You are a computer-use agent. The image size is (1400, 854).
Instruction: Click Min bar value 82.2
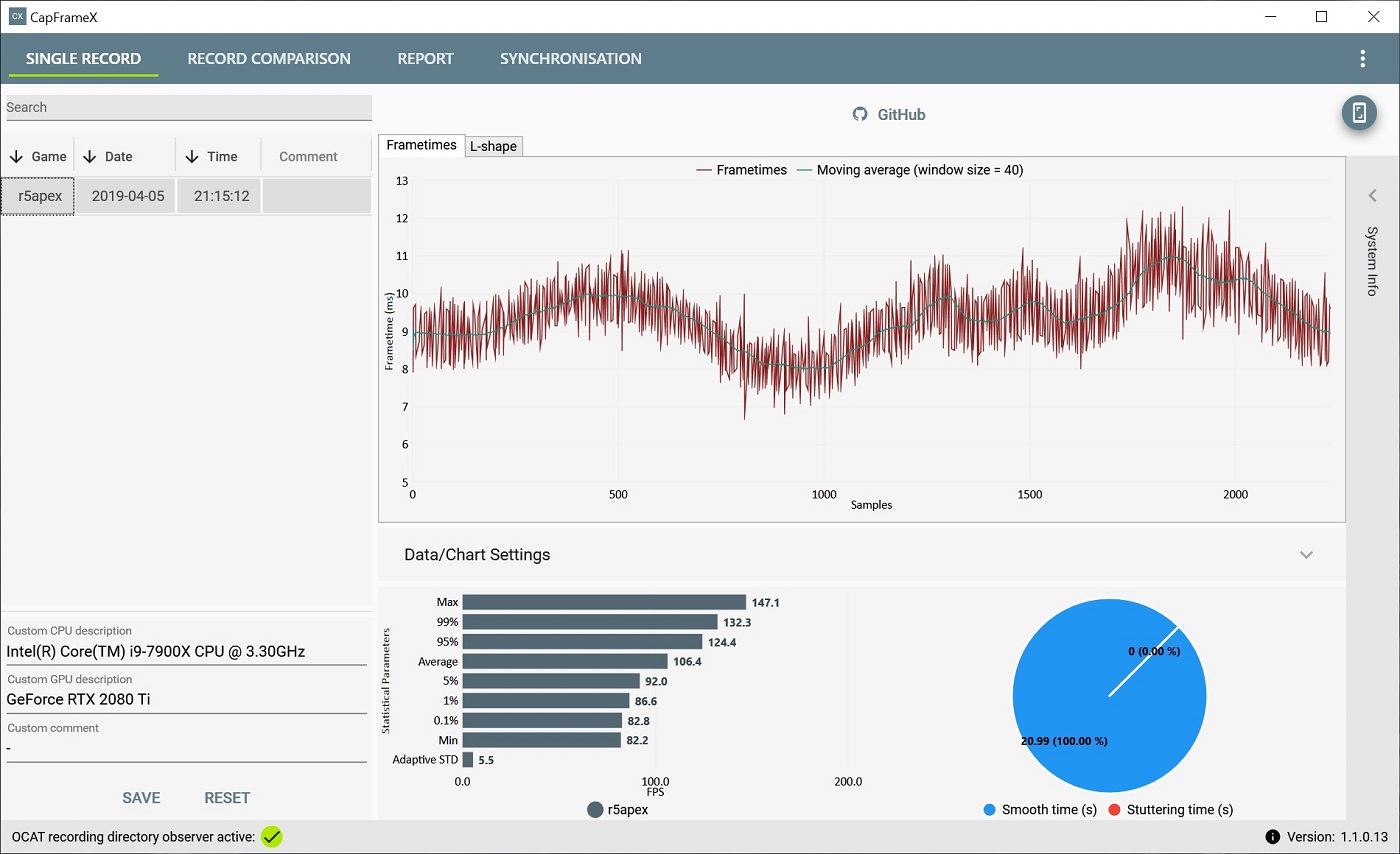[639, 740]
